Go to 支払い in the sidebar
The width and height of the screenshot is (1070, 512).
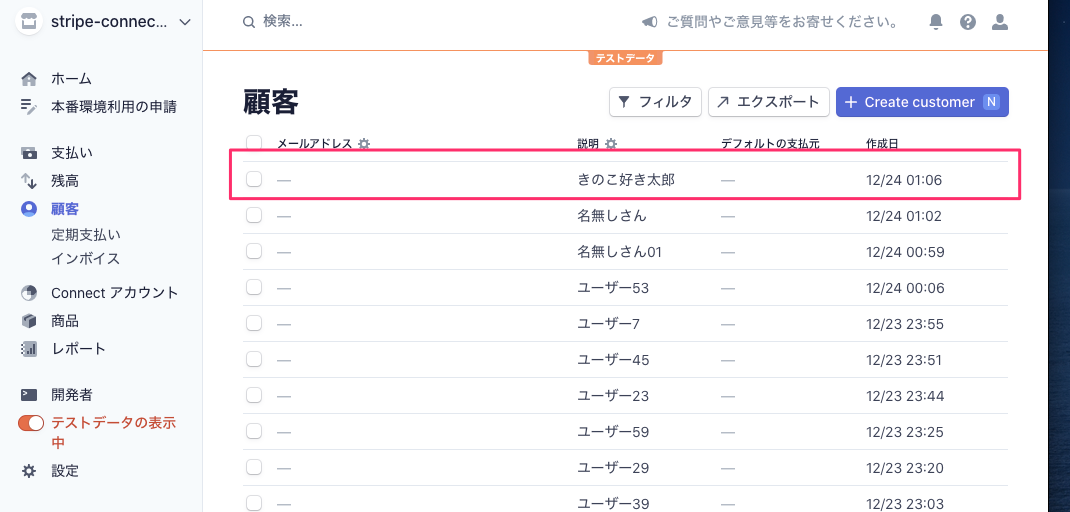[72, 153]
